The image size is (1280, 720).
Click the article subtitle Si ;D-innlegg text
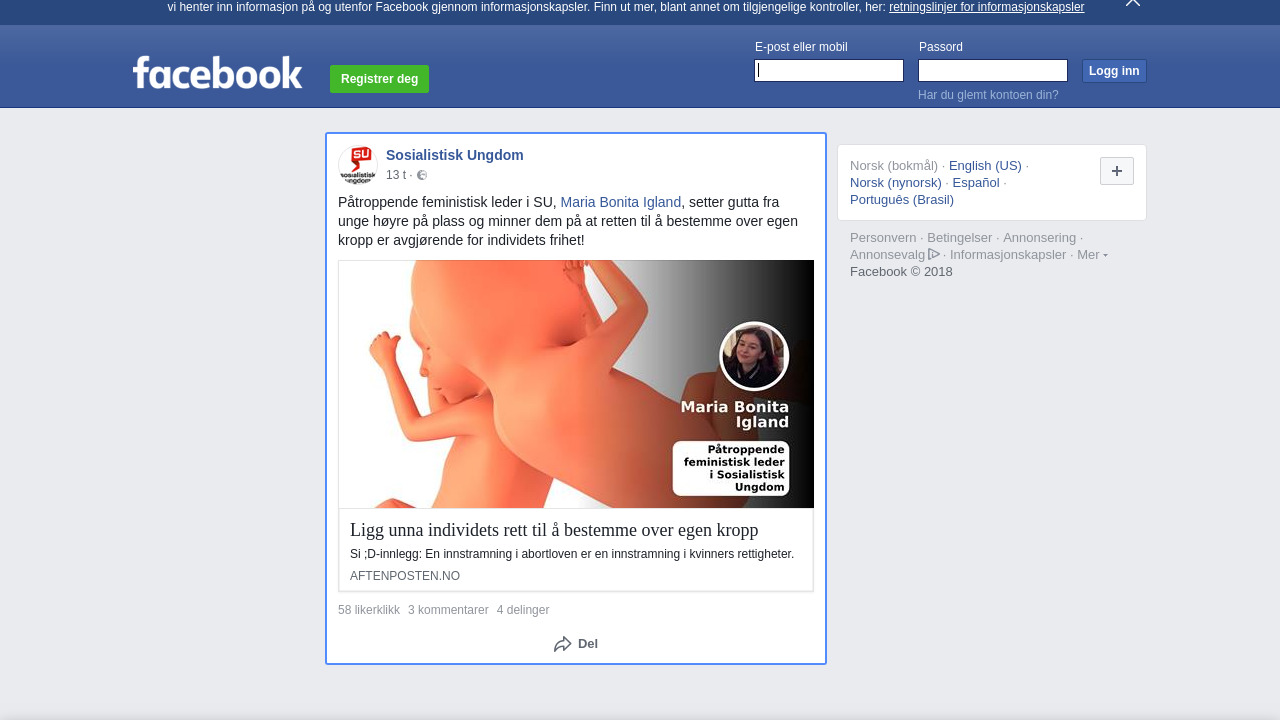pyautogui.click(x=572, y=554)
